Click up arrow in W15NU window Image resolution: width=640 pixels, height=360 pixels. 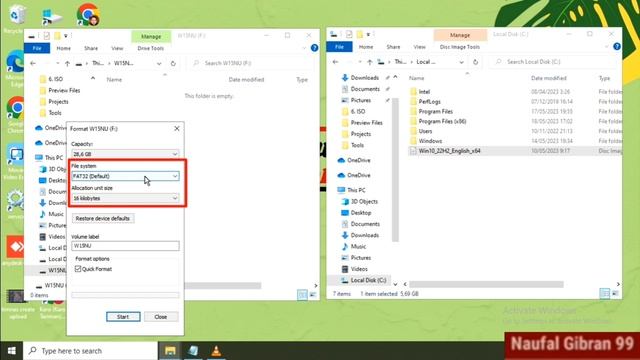pyautogui.click(x=67, y=63)
